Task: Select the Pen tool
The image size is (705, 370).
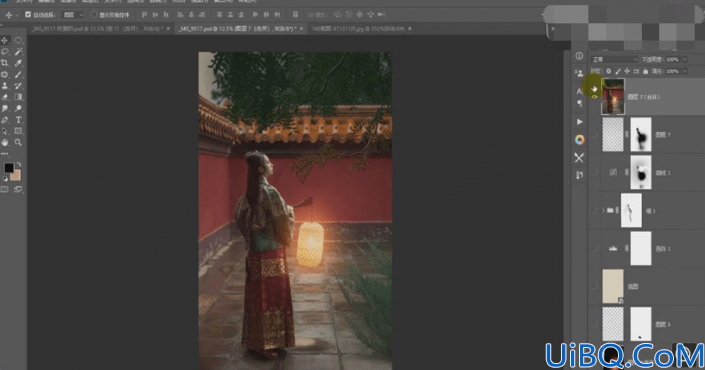Action: (5, 120)
